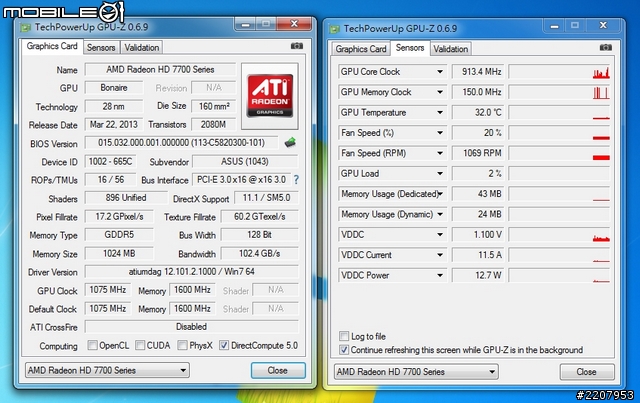Uncheck the DirectCompute 5.0 checkbox
The image size is (640, 403).
tap(224, 345)
